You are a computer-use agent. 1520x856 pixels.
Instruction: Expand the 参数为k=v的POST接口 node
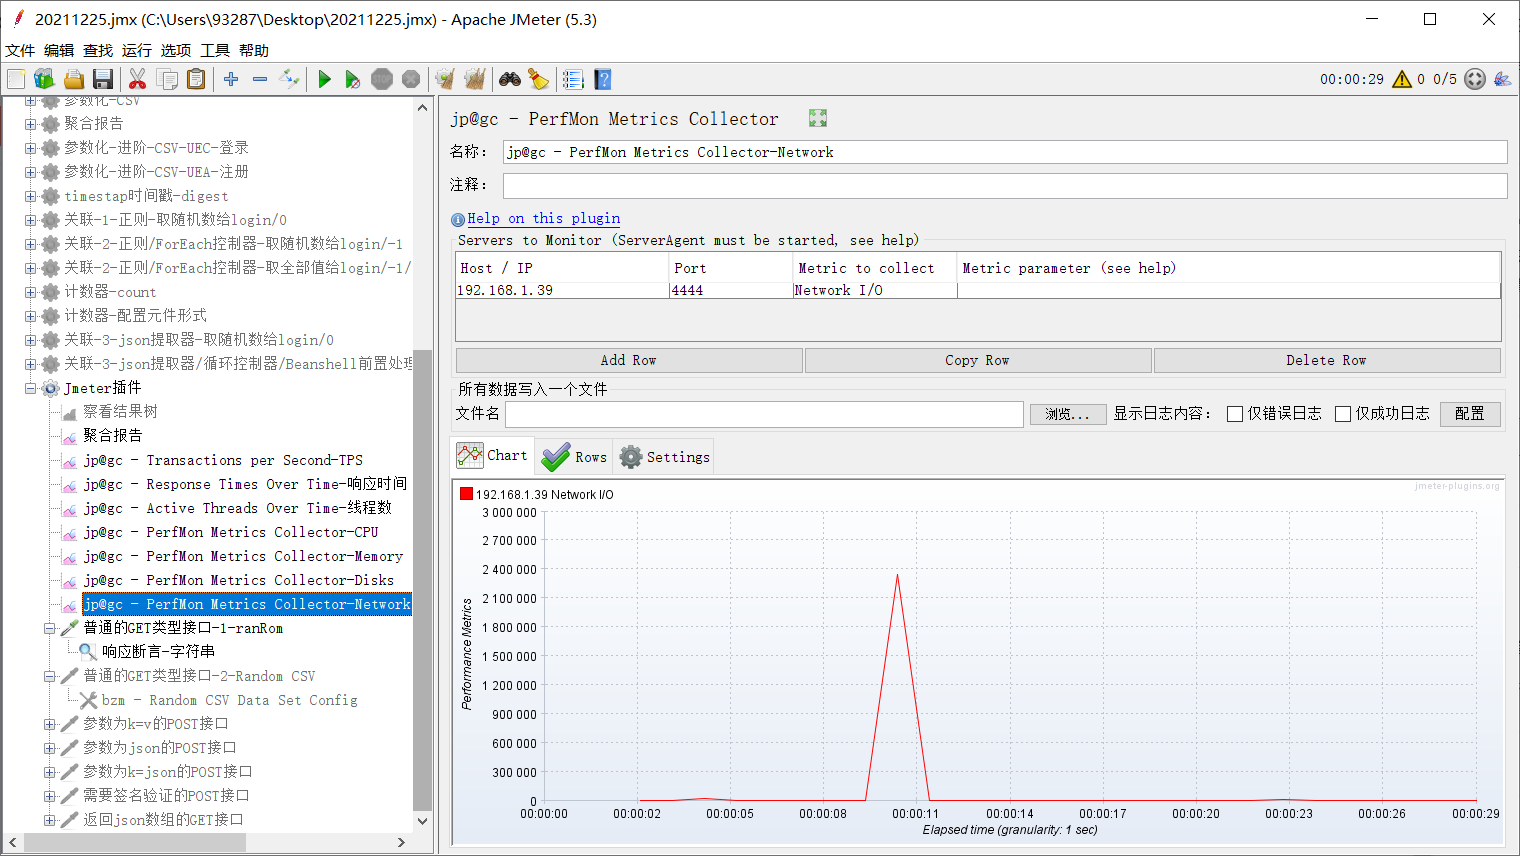tap(49, 724)
